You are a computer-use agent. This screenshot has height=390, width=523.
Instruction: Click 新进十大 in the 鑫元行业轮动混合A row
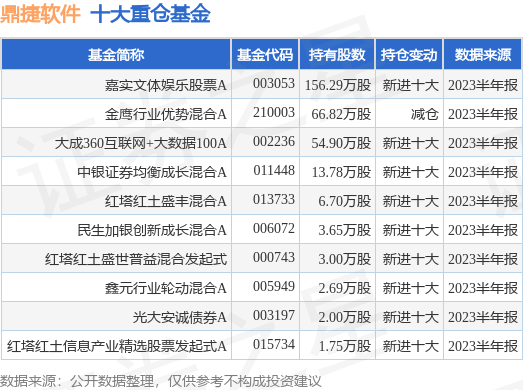pyautogui.click(x=411, y=288)
